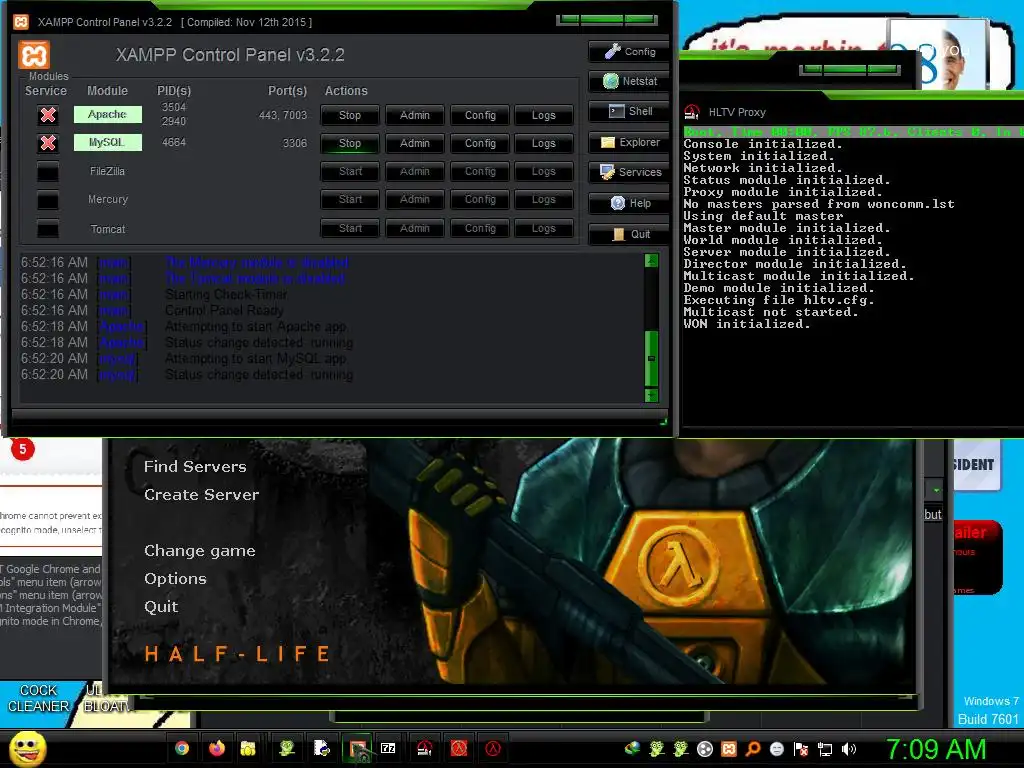This screenshot has height=768, width=1024.
Task: Start the Tomcat module
Action: click(x=349, y=228)
